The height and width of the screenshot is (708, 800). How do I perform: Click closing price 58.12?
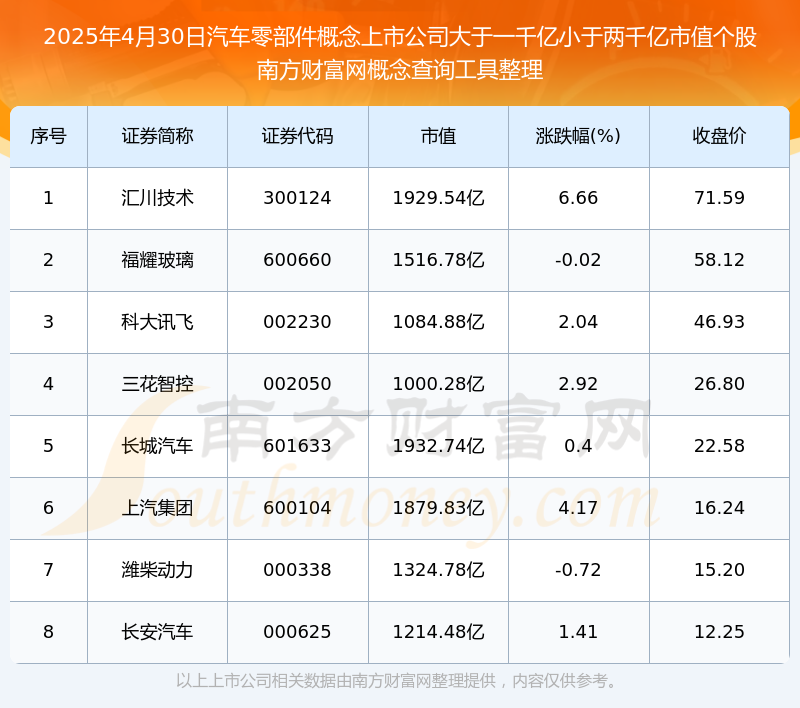tap(719, 260)
